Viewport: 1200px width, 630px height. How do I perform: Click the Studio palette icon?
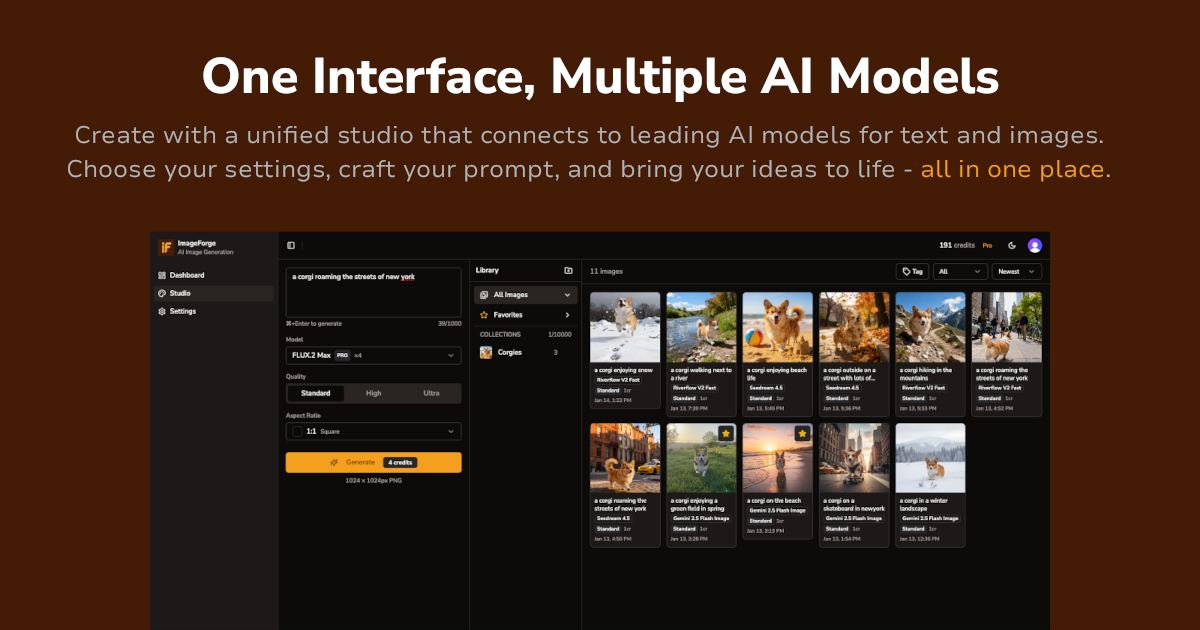pos(161,292)
